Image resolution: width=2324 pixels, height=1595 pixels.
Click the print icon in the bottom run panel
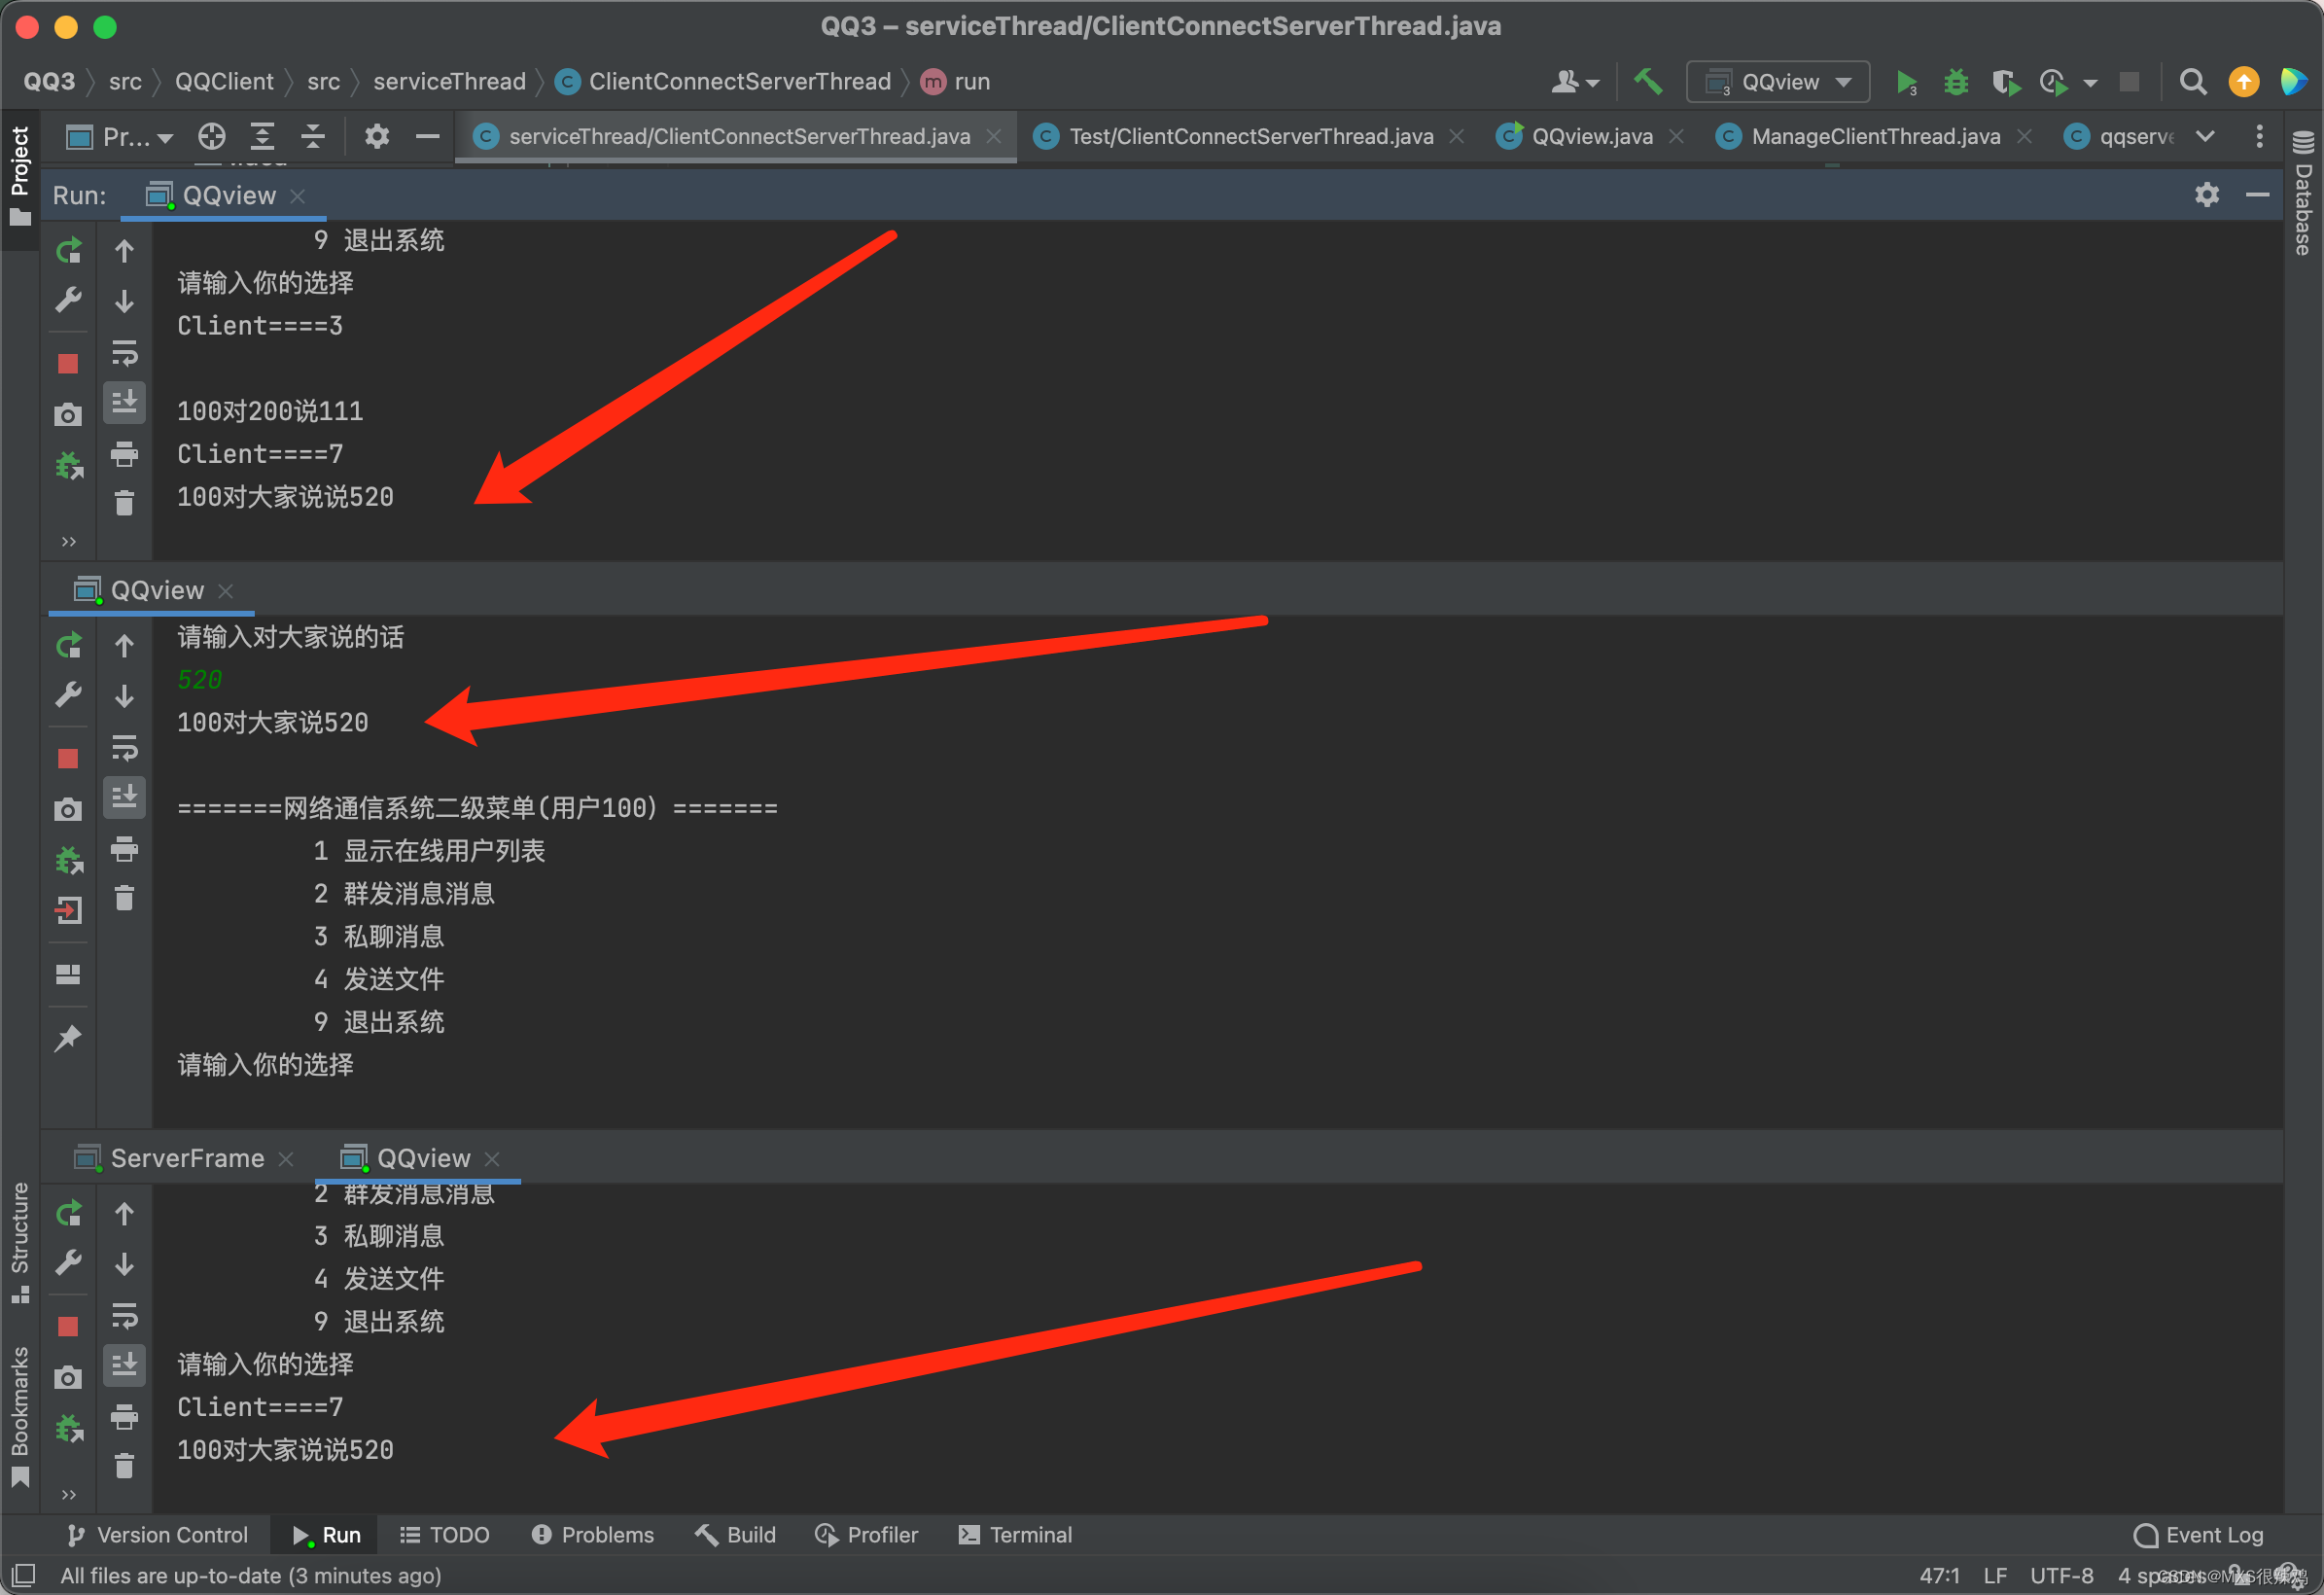124,1416
